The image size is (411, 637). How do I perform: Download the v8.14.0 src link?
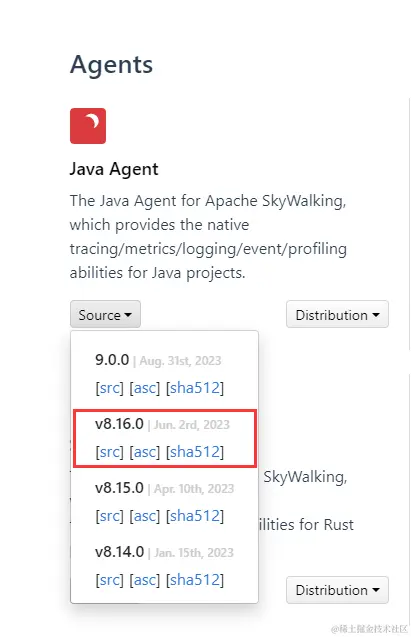[110, 580]
